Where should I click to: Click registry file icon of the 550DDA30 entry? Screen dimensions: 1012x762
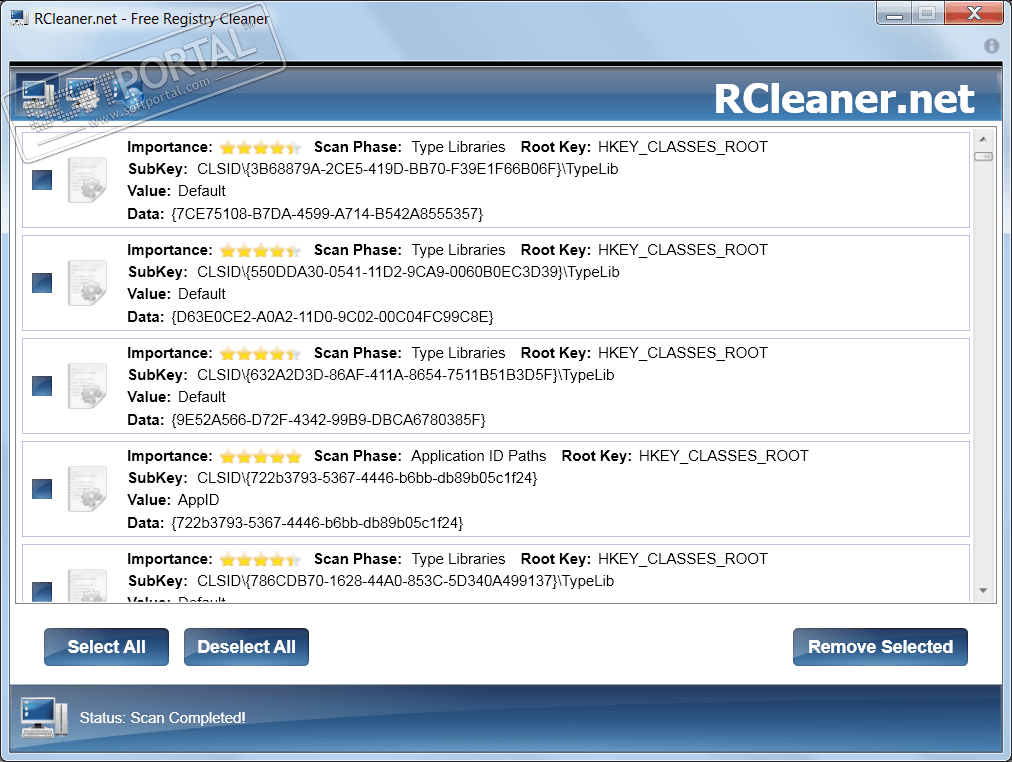click(88, 283)
